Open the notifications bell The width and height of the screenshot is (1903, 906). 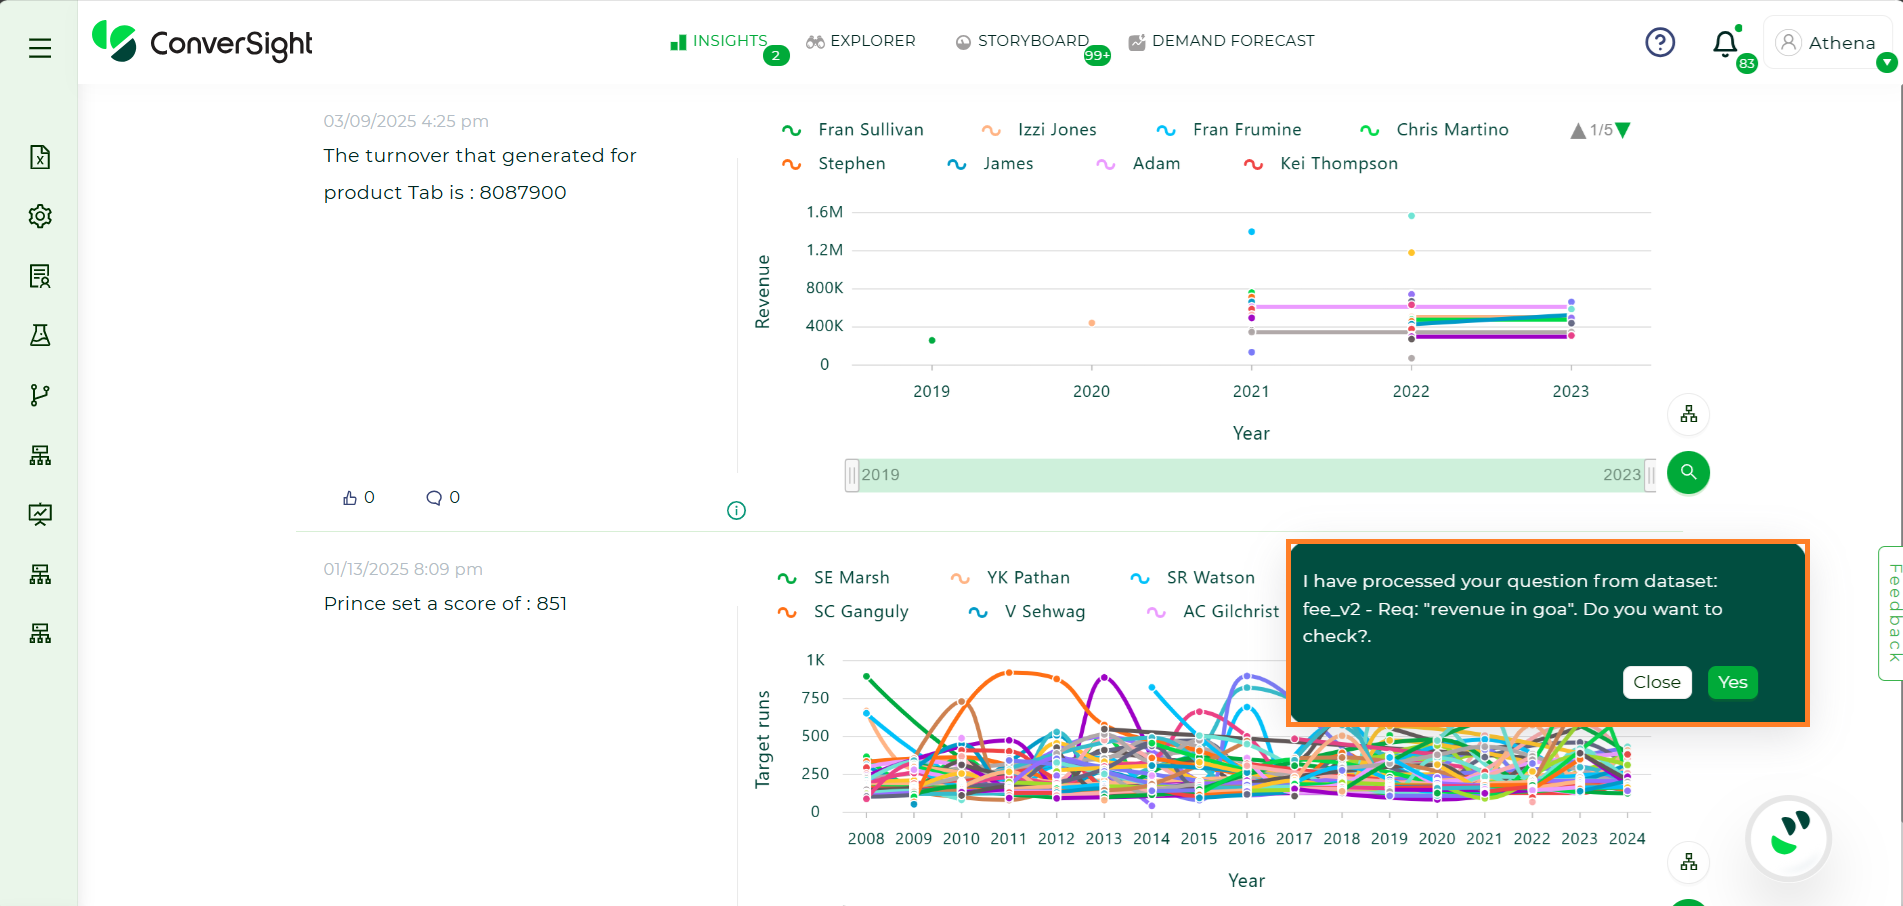click(1725, 43)
